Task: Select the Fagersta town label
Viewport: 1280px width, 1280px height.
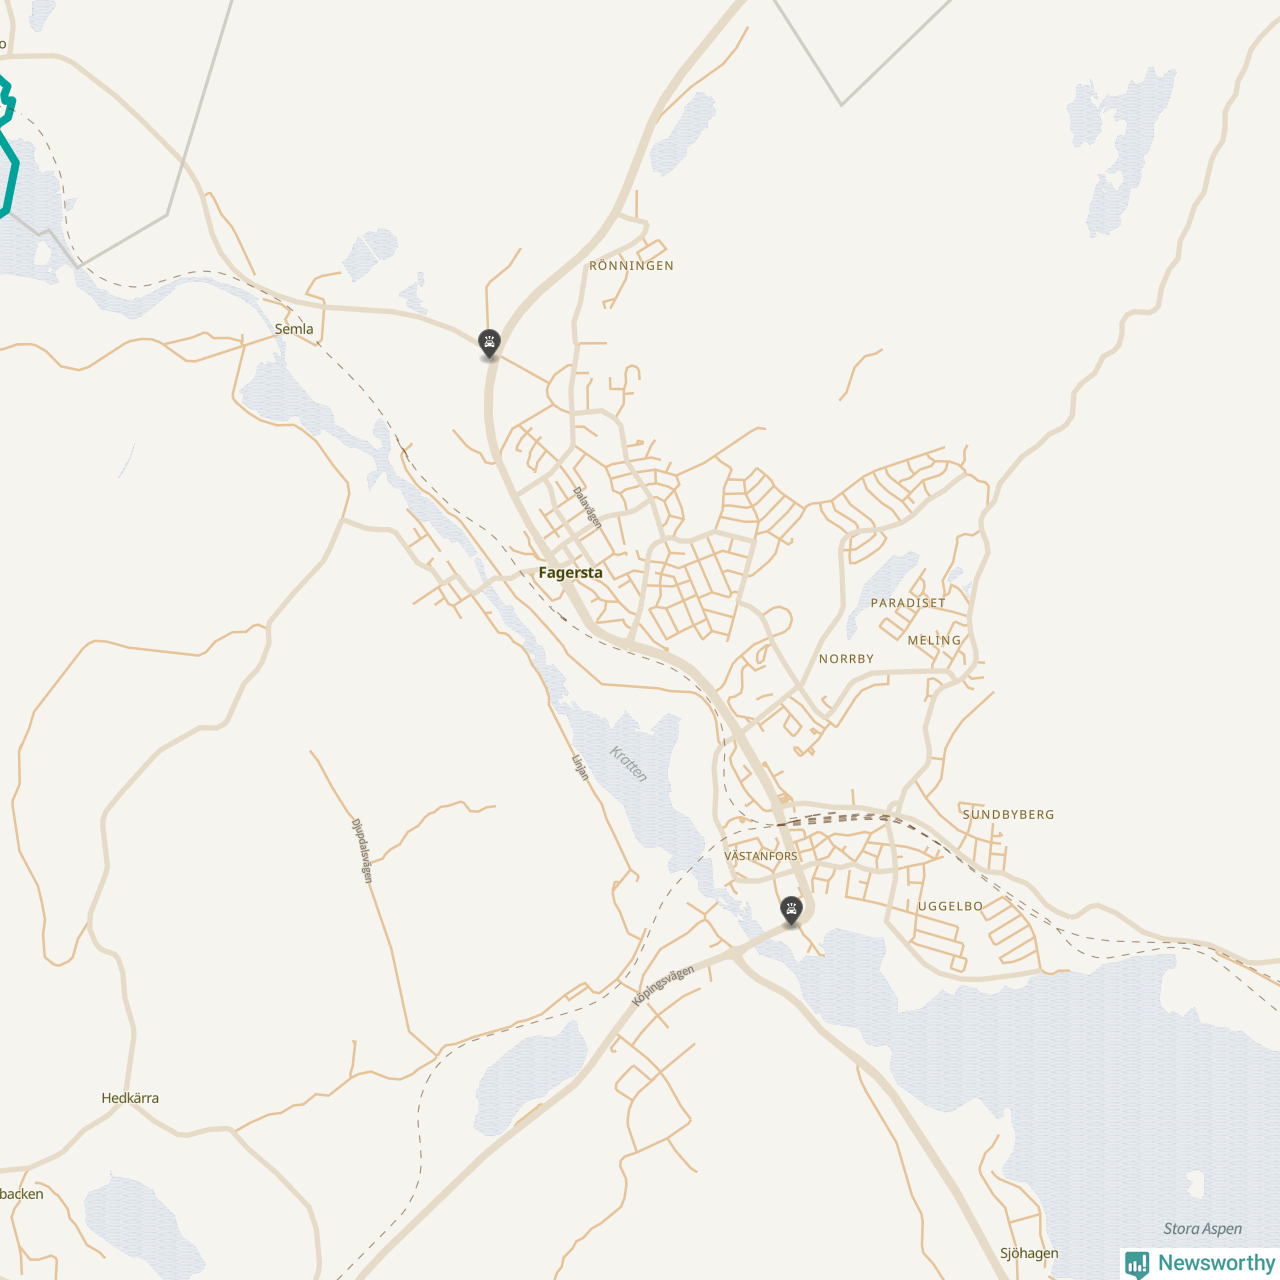Action: (570, 573)
